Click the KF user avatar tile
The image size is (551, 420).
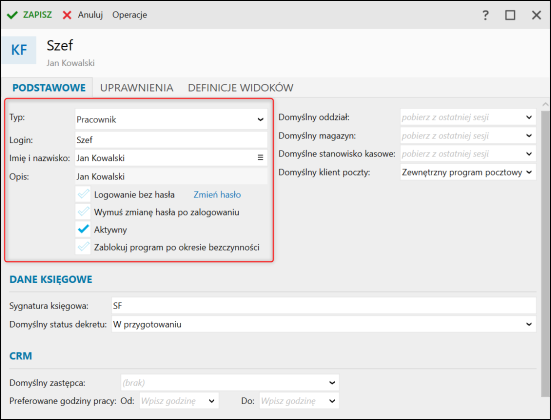(x=19, y=50)
